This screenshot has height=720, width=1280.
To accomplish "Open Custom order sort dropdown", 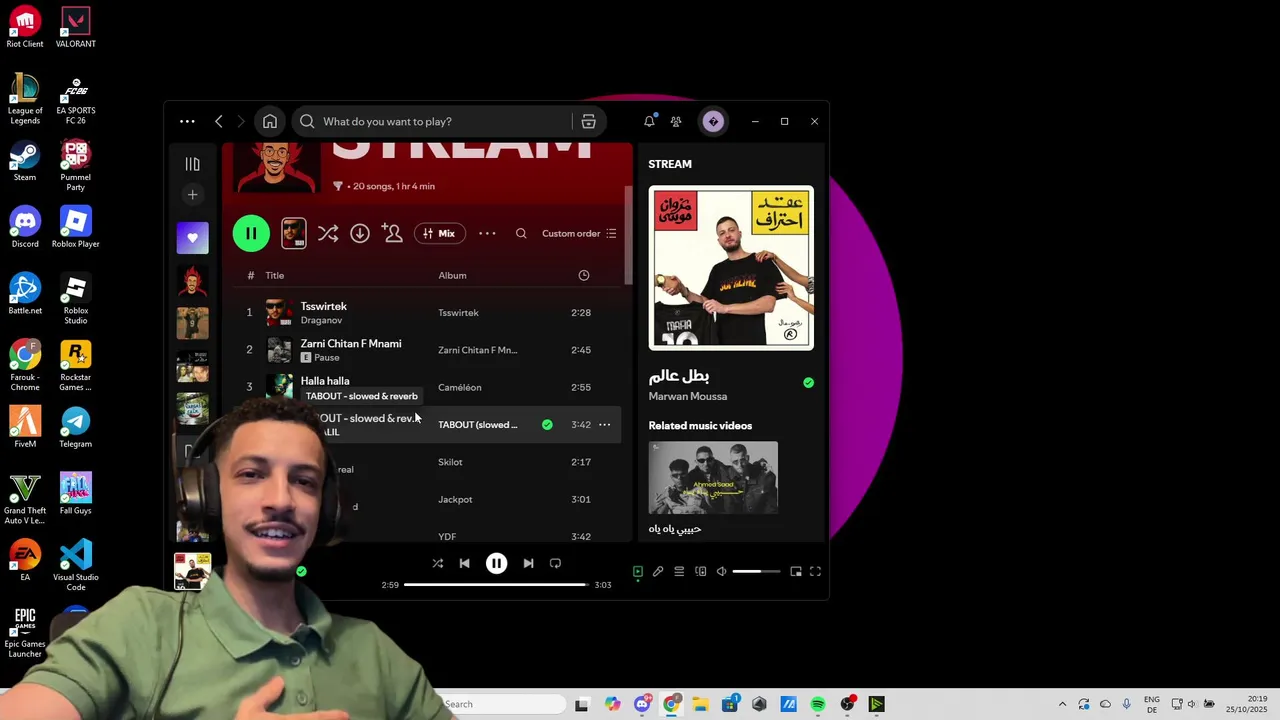I will 579,233.
